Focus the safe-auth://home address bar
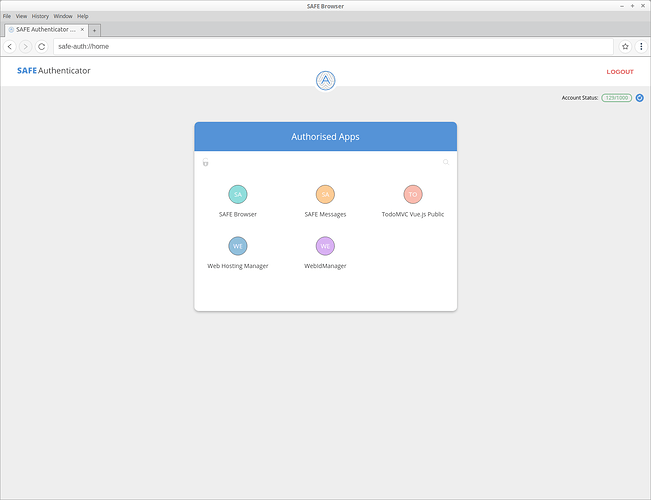 333,47
